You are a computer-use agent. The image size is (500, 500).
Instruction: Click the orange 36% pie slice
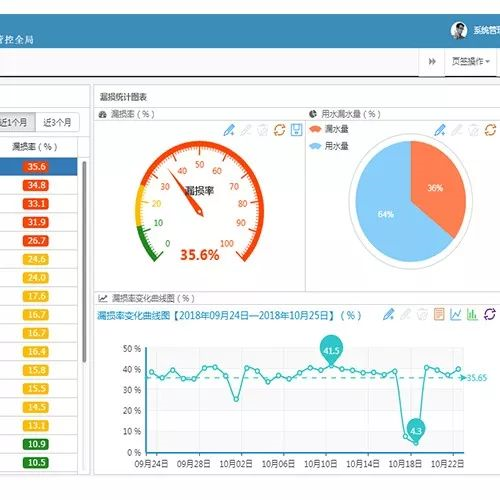pos(437,187)
